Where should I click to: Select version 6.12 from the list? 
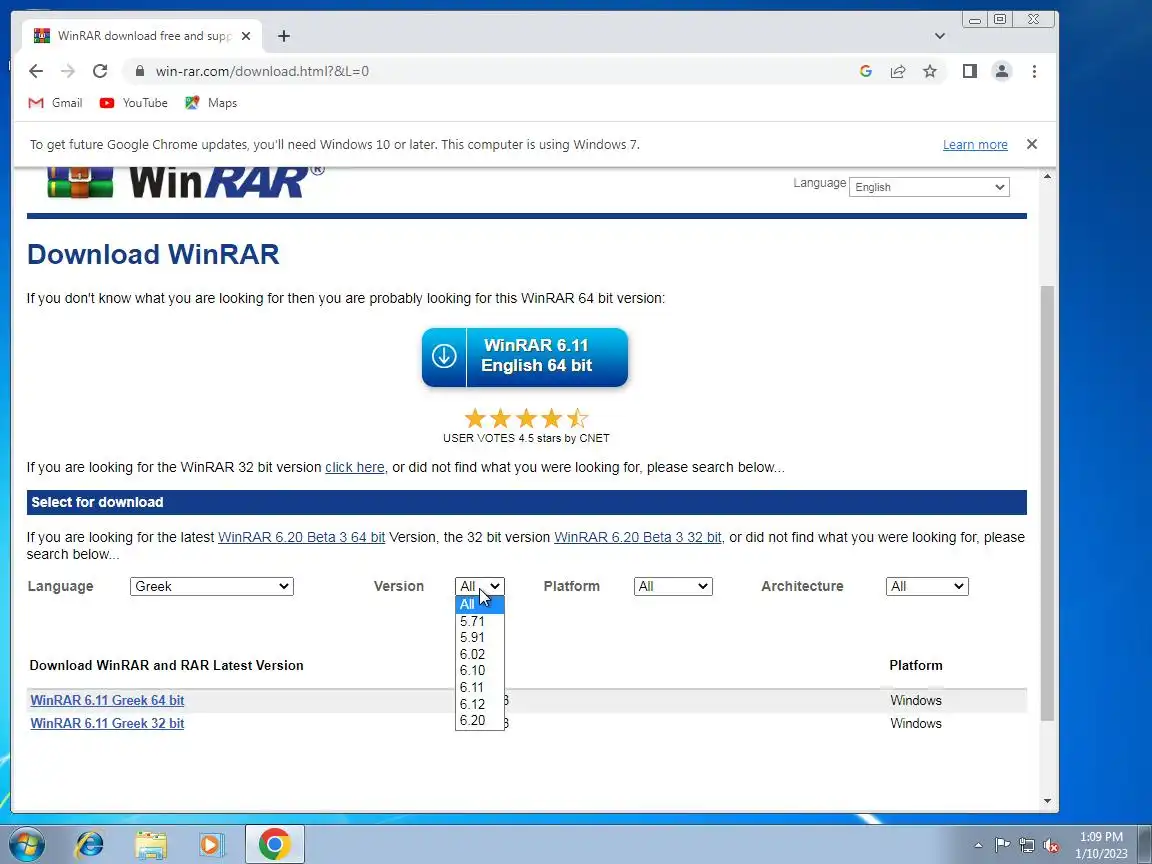tap(480, 704)
